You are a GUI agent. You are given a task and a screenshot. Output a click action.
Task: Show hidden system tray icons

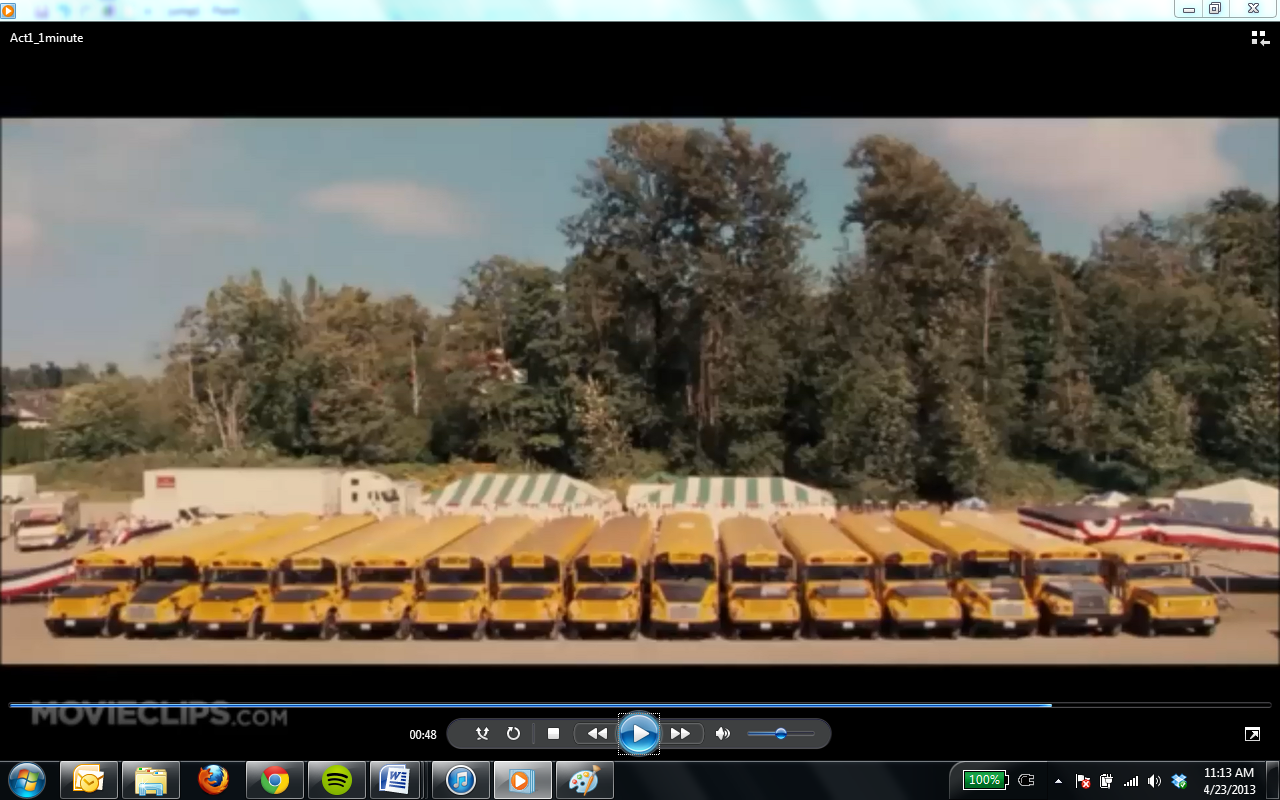pos(1058,781)
